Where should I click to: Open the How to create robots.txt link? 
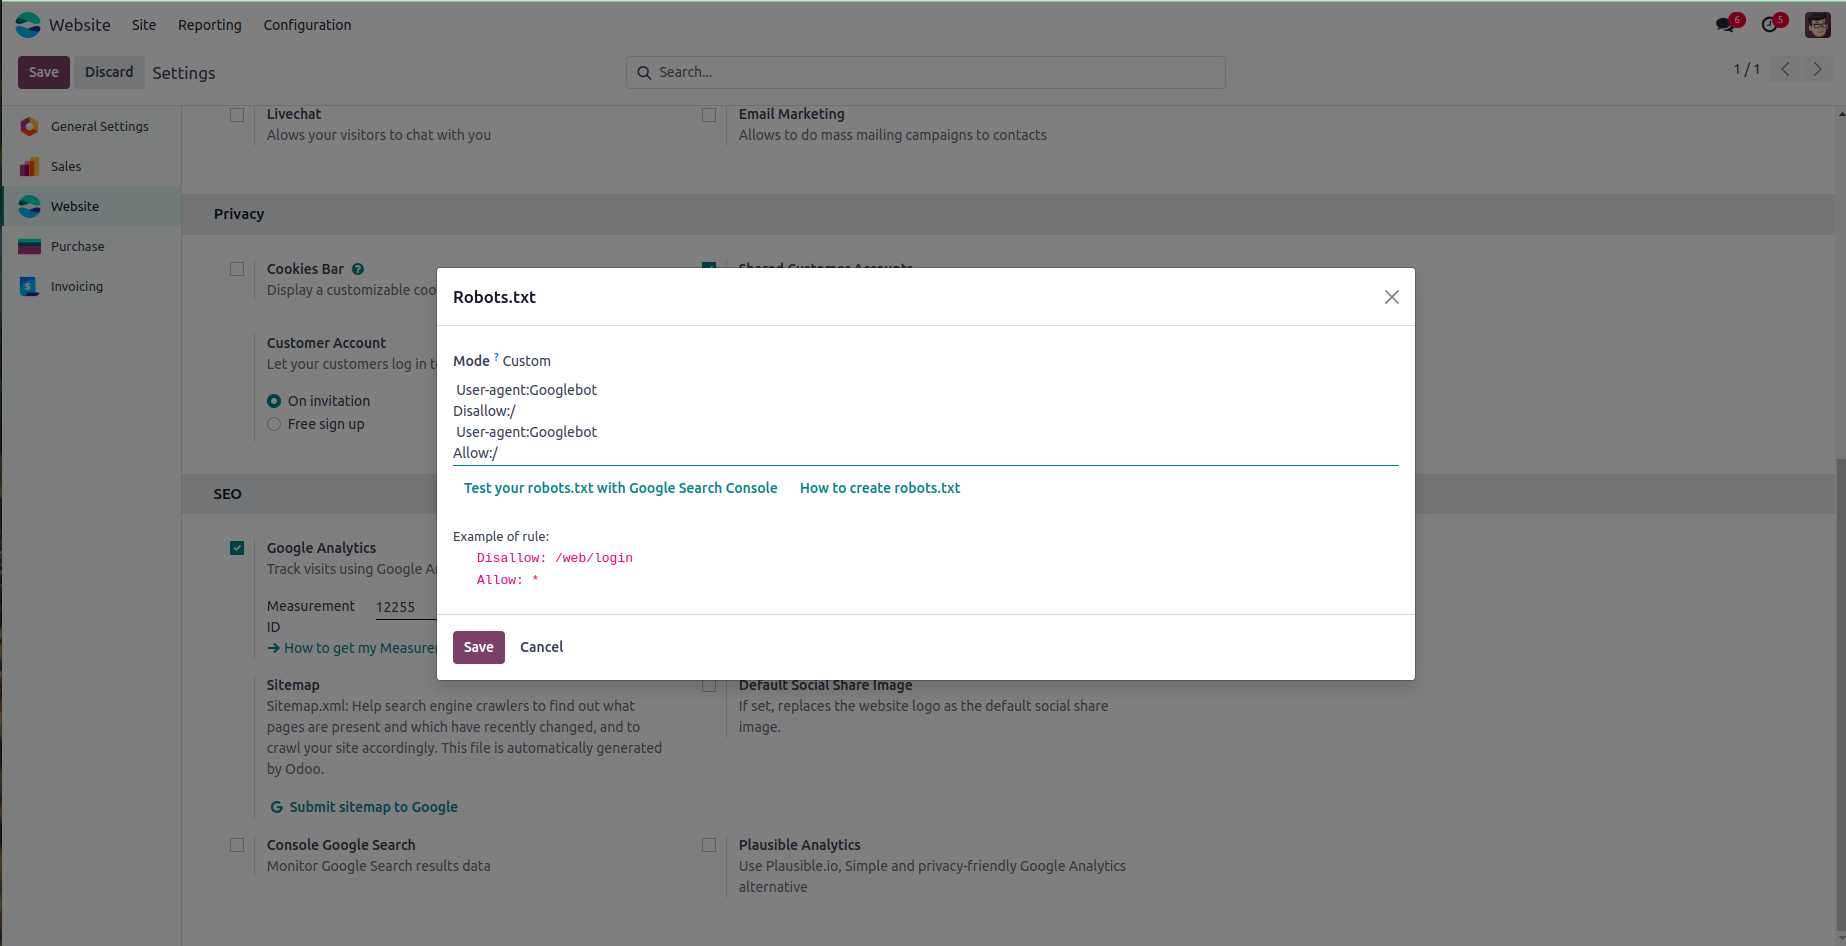click(879, 488)
